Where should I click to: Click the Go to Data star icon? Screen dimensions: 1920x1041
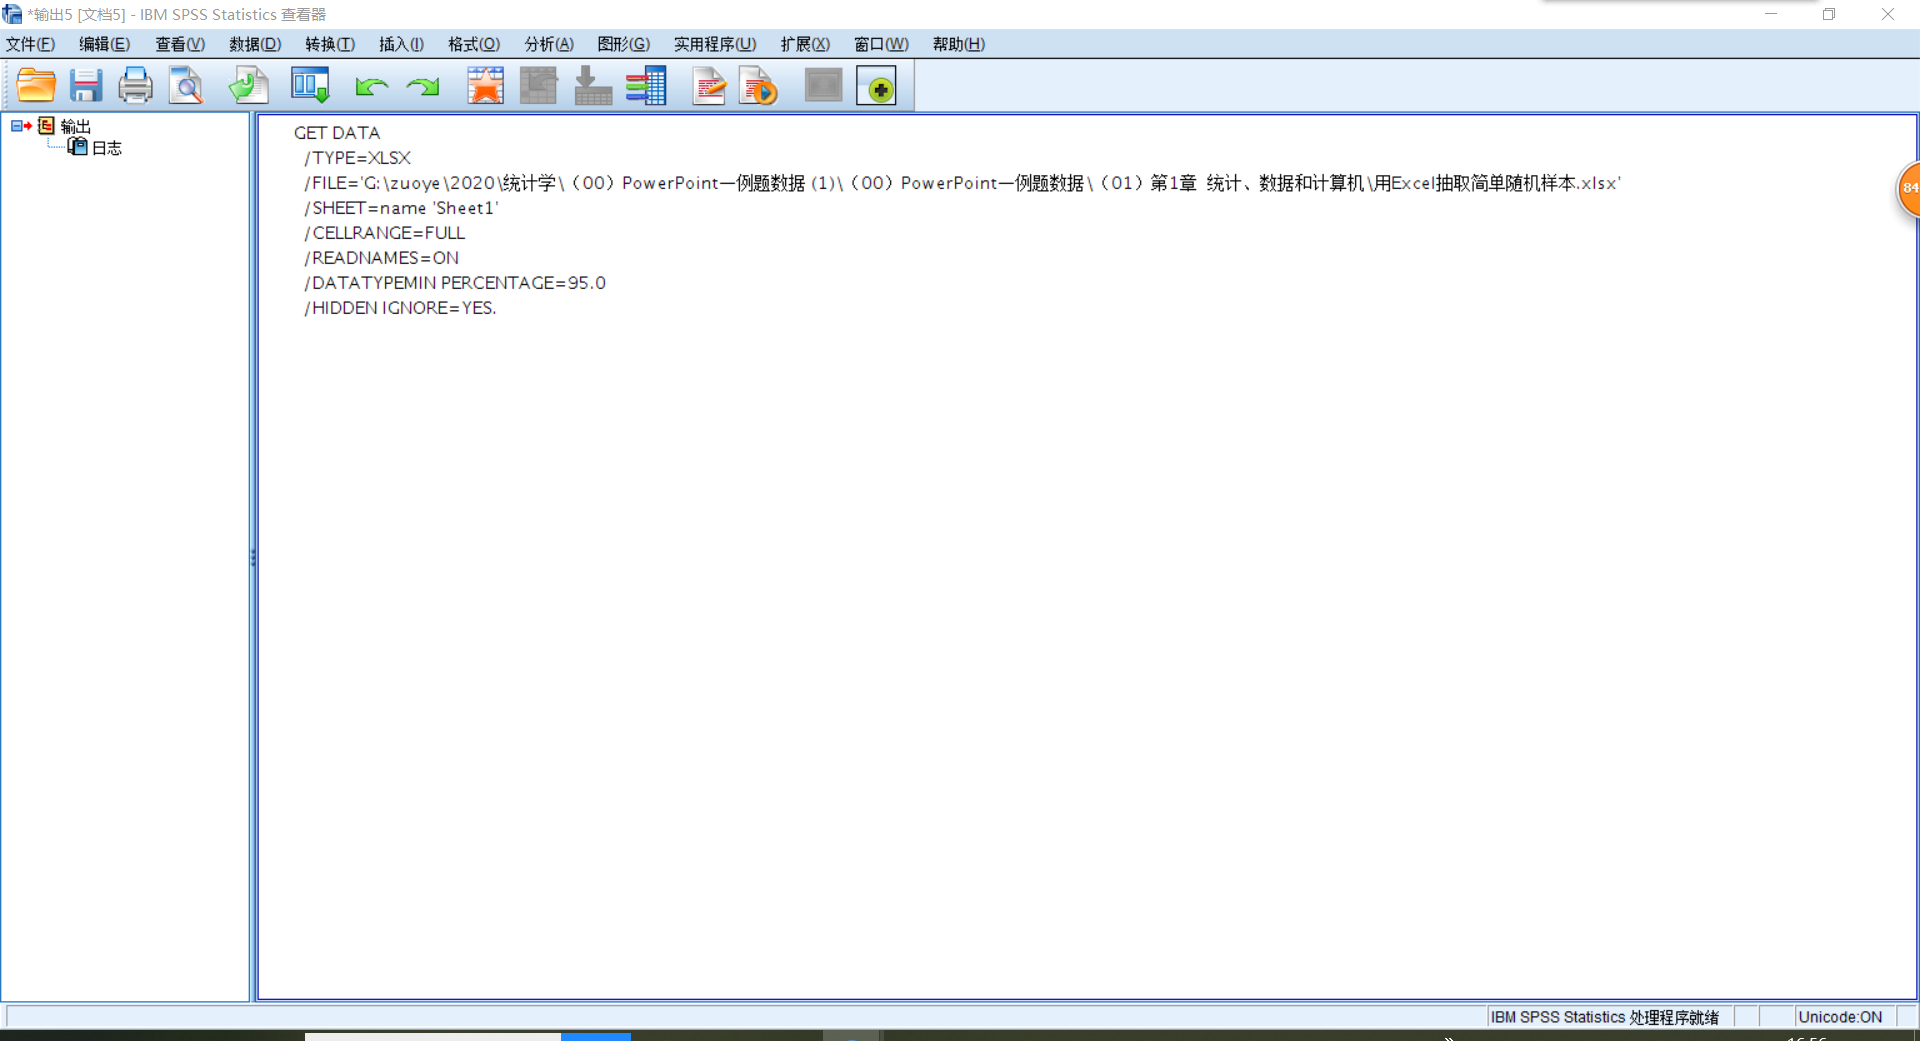click(x=486, y=86)
